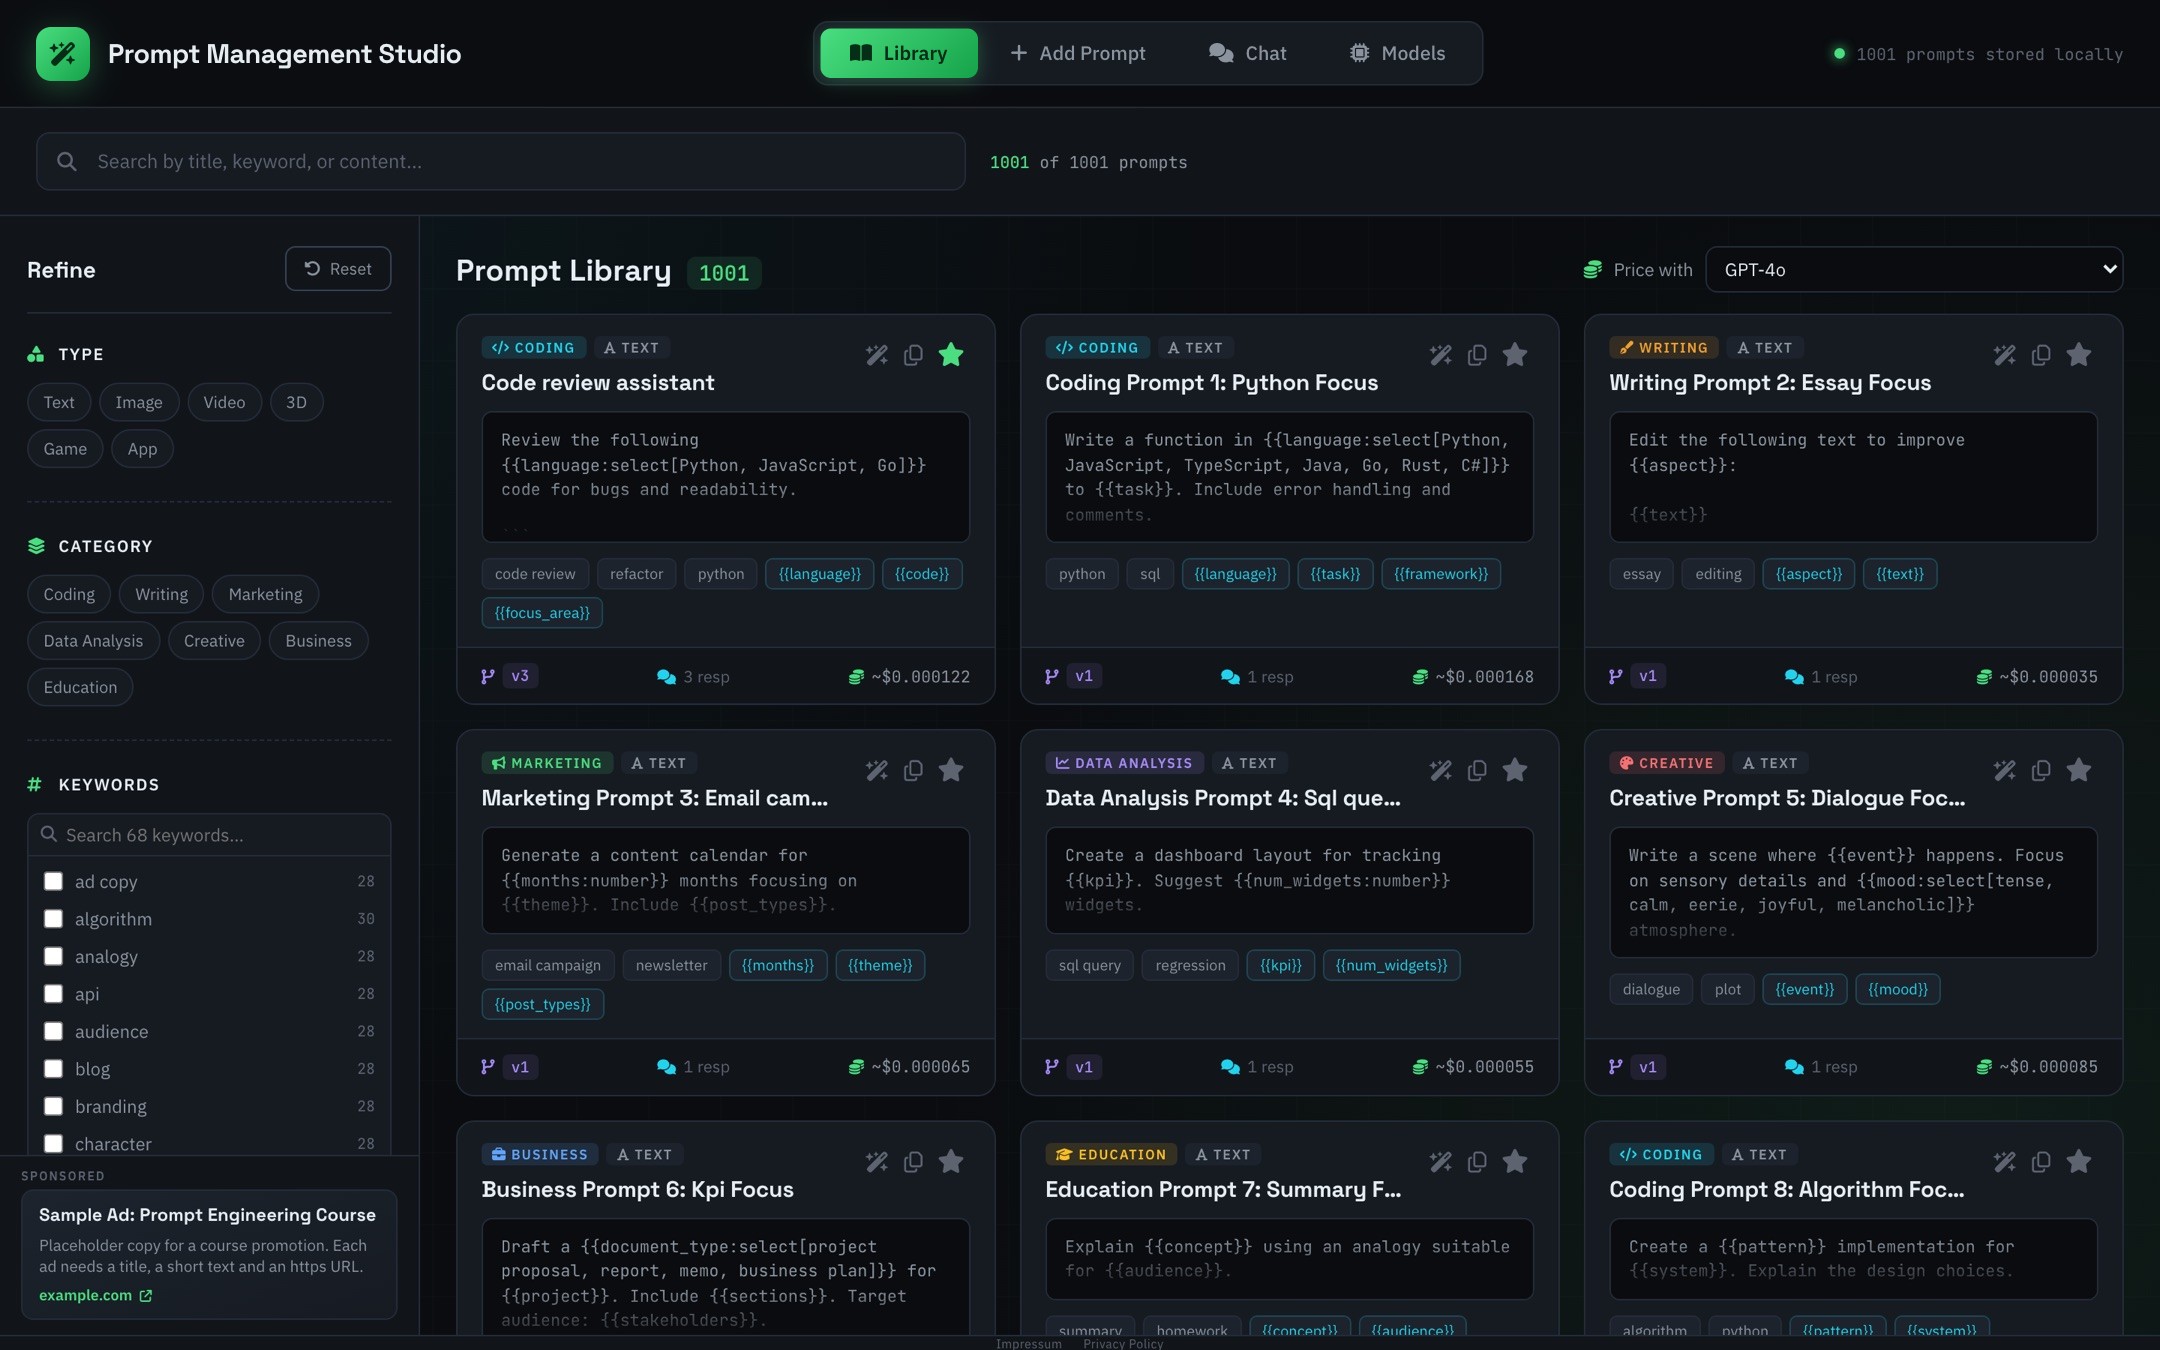The image size is (2160, 1350).
Task: Click the {{focus_area}} variable tag
Action: [x=542, y=613]
